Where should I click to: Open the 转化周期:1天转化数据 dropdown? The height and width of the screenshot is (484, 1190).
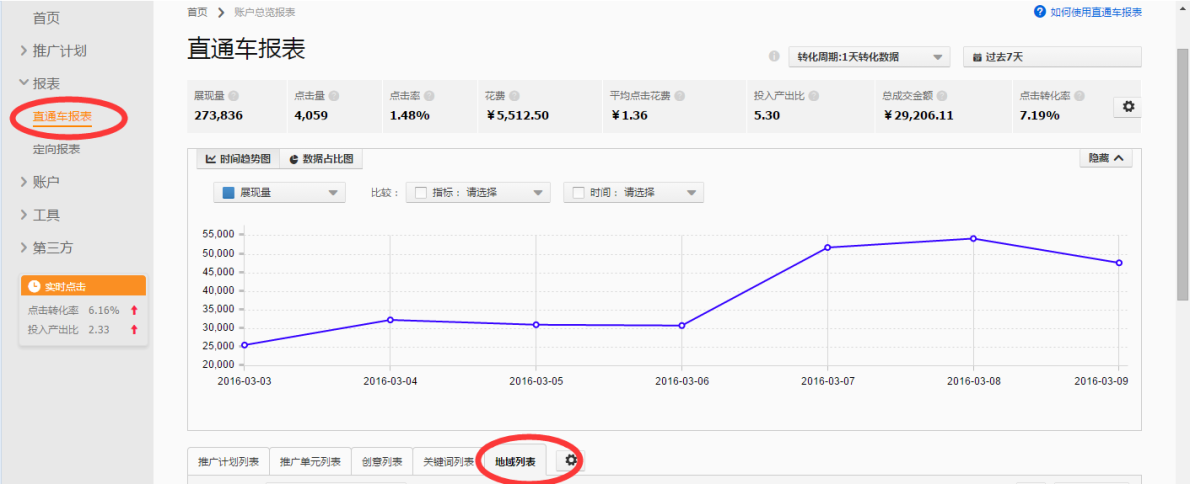pyautogui.click(x=870, y=57)
